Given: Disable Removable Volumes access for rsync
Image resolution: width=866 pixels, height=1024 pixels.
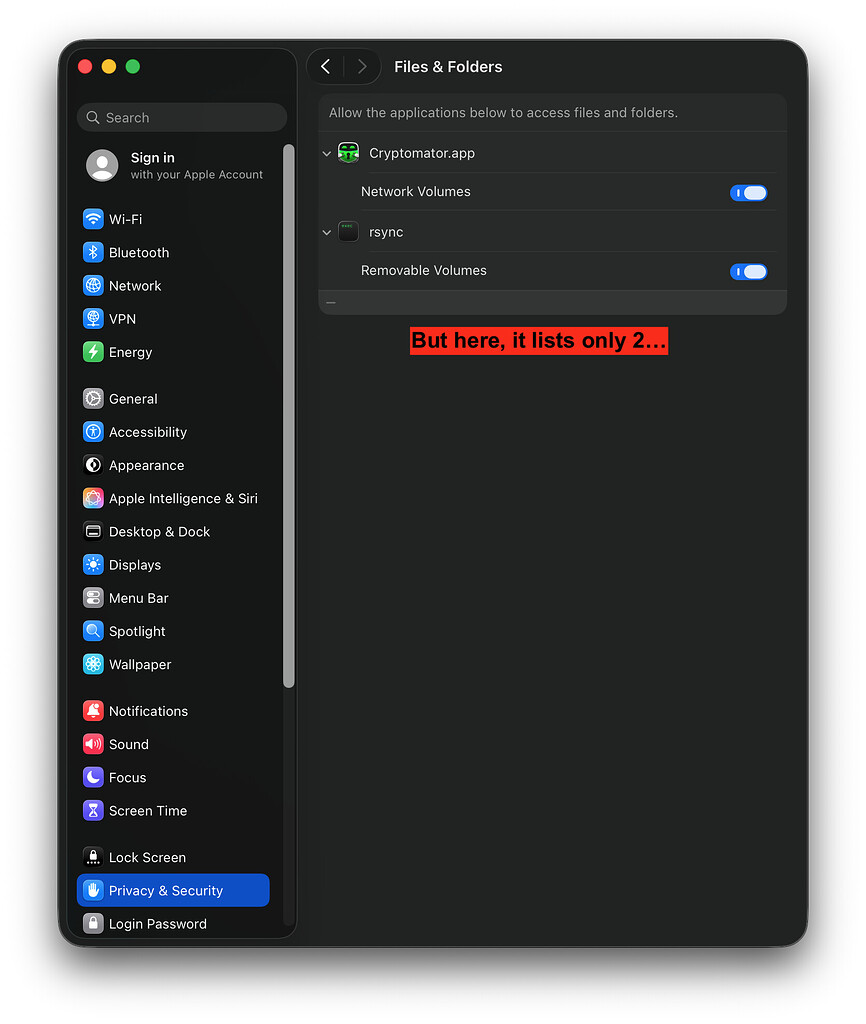Looking at the screenshot, I should point(748,272).
